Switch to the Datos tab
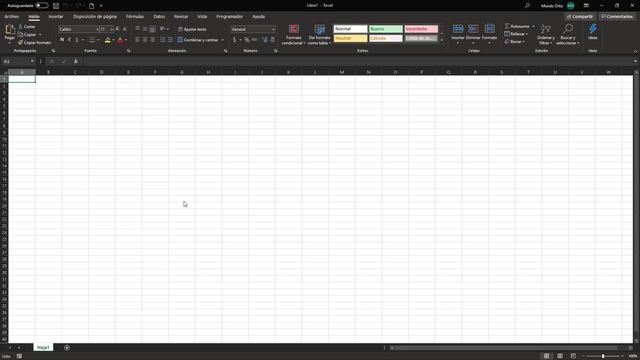This screenshot has width=640, height=360. tap(159, 17)
